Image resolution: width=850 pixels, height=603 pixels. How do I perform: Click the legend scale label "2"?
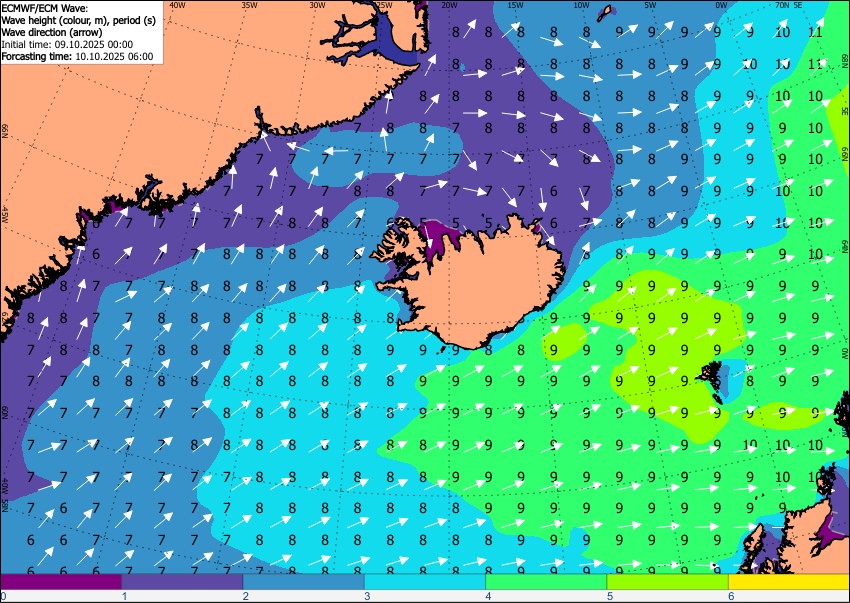point(246,596)
